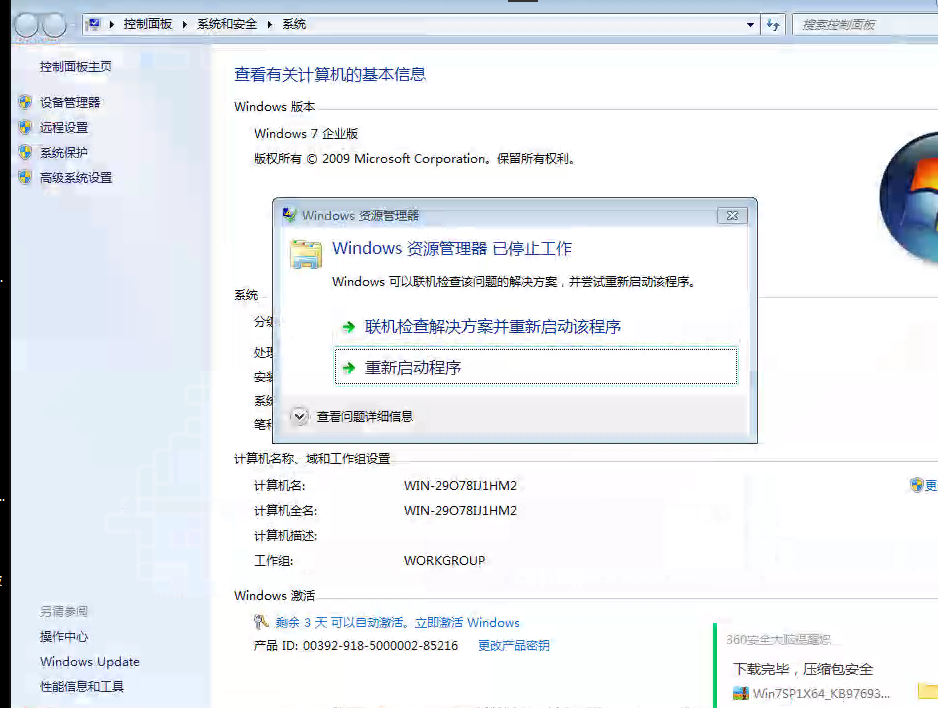This screenshot has width=938, height=708.
Task: Click the file icon beside Win7SP1X64_KB97693 in the 360 popup
Action: [741, 694]
